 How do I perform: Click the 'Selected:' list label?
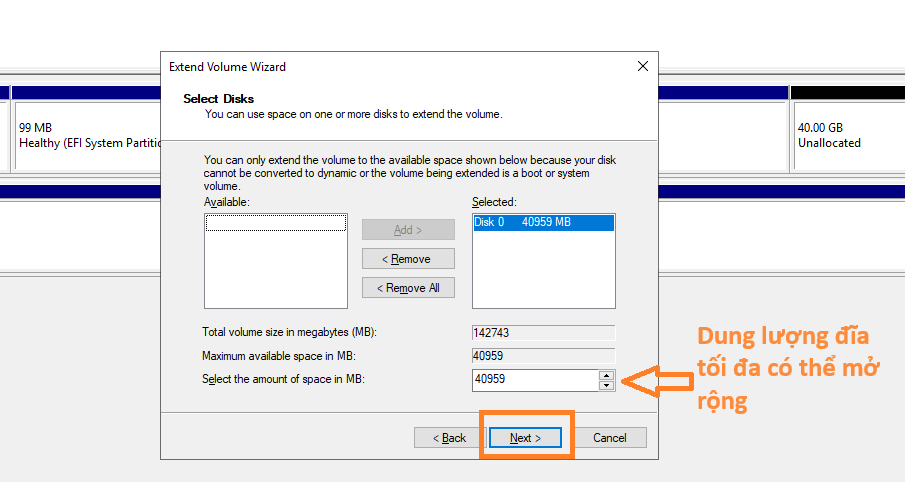[x=494, y=202]
